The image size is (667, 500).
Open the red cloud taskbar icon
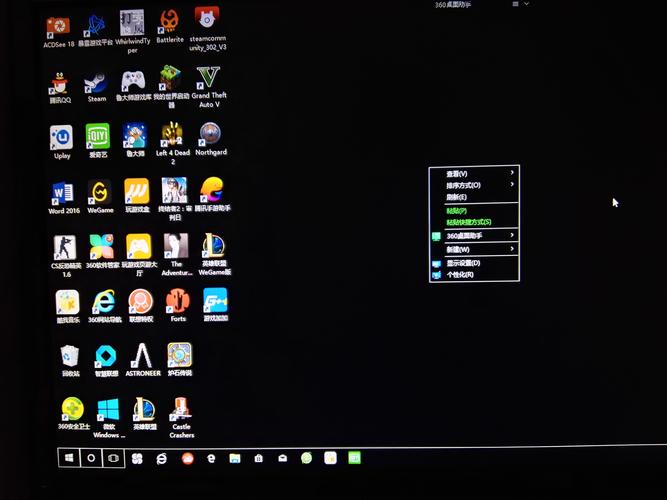[188, 458]
